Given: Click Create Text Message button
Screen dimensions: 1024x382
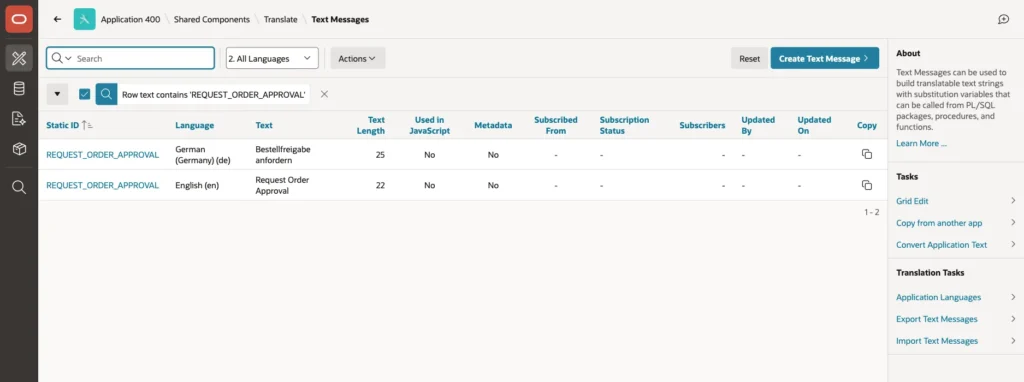Looking at the screenshot, I should pos(824,58).
